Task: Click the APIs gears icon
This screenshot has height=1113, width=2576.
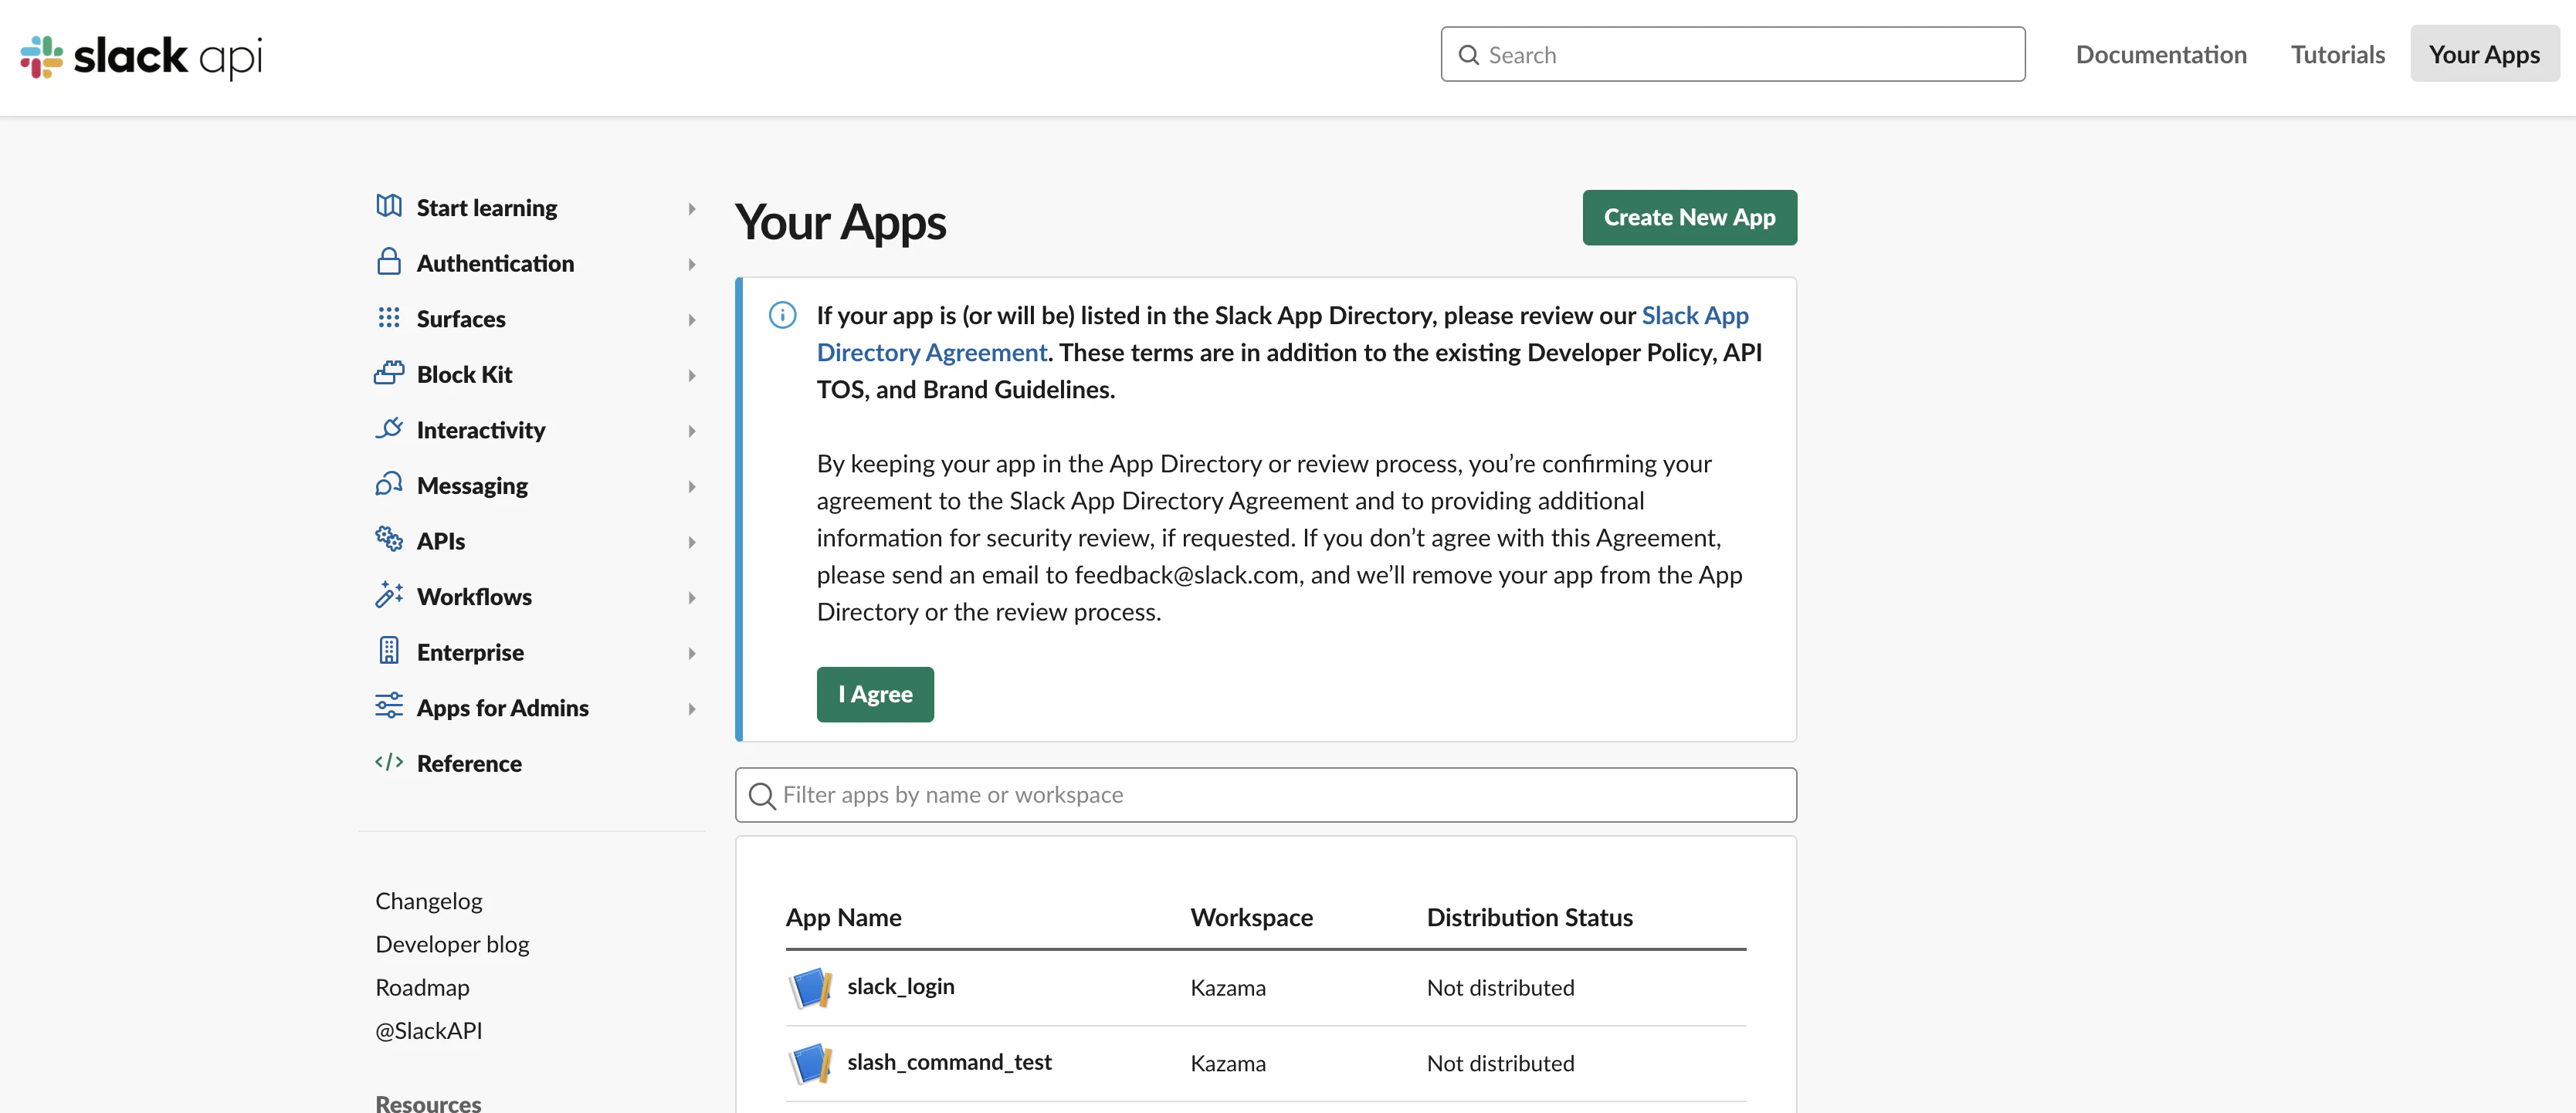Action: (x=389, y=539)
